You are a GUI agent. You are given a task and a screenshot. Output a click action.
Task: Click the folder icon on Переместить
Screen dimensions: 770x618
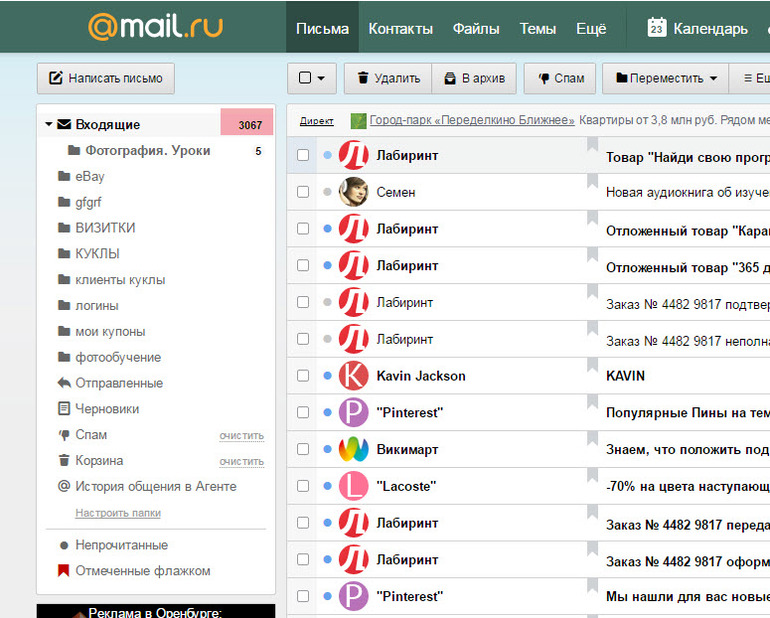622,78
